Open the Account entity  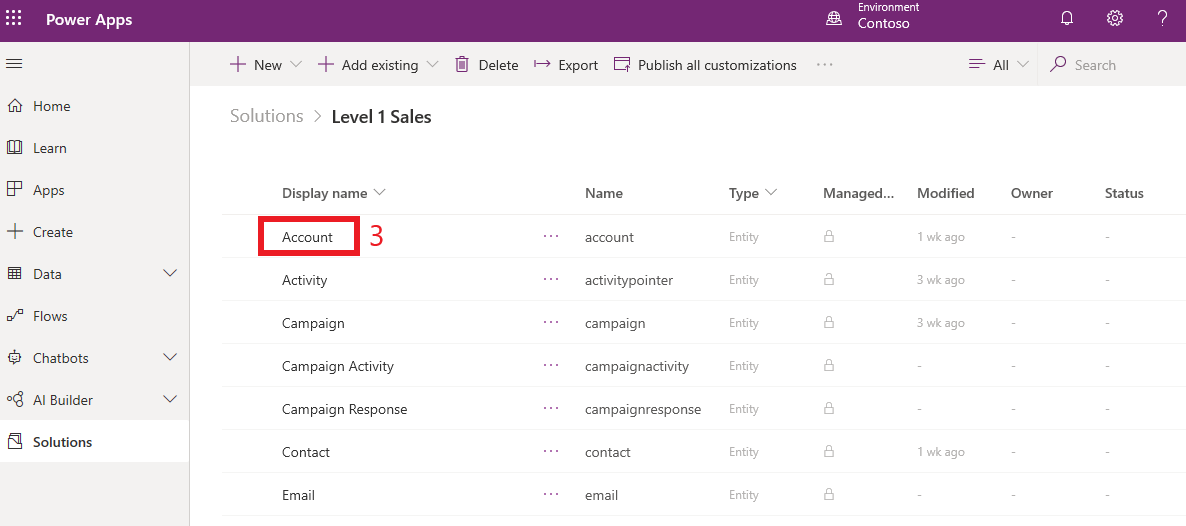click(x=307, y=237)
